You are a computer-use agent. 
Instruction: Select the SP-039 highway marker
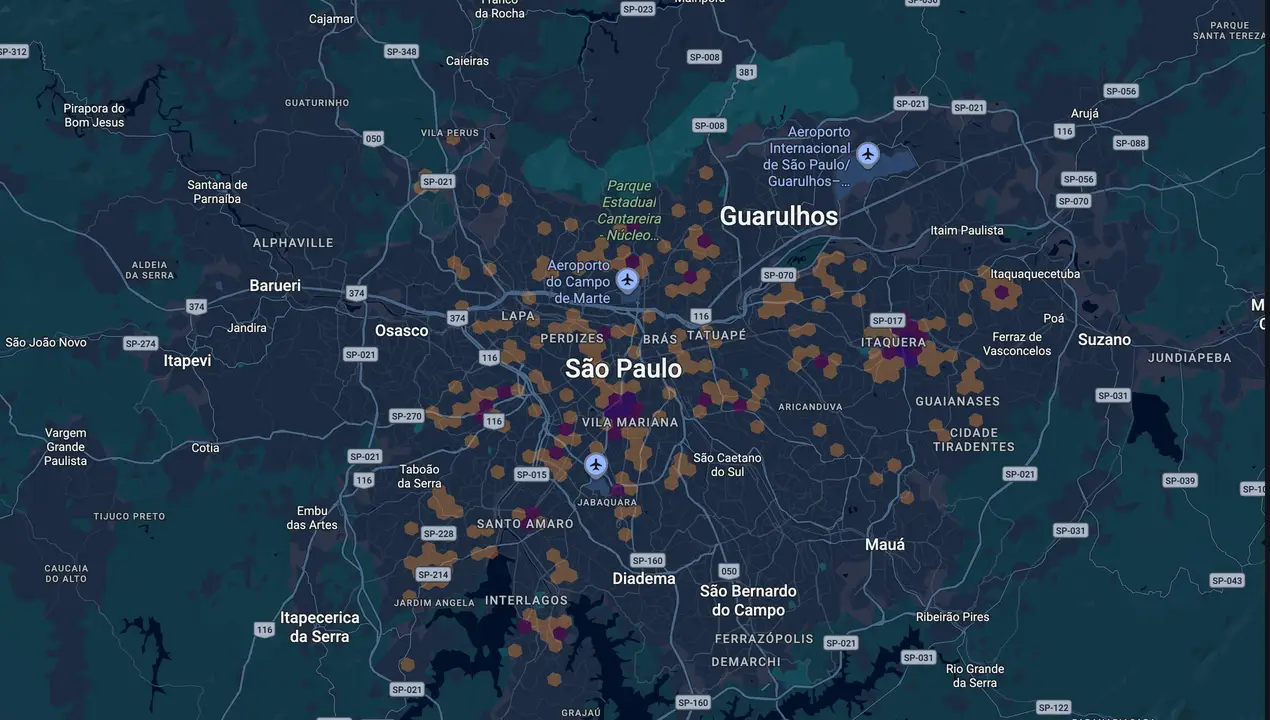pos(1180,481)
